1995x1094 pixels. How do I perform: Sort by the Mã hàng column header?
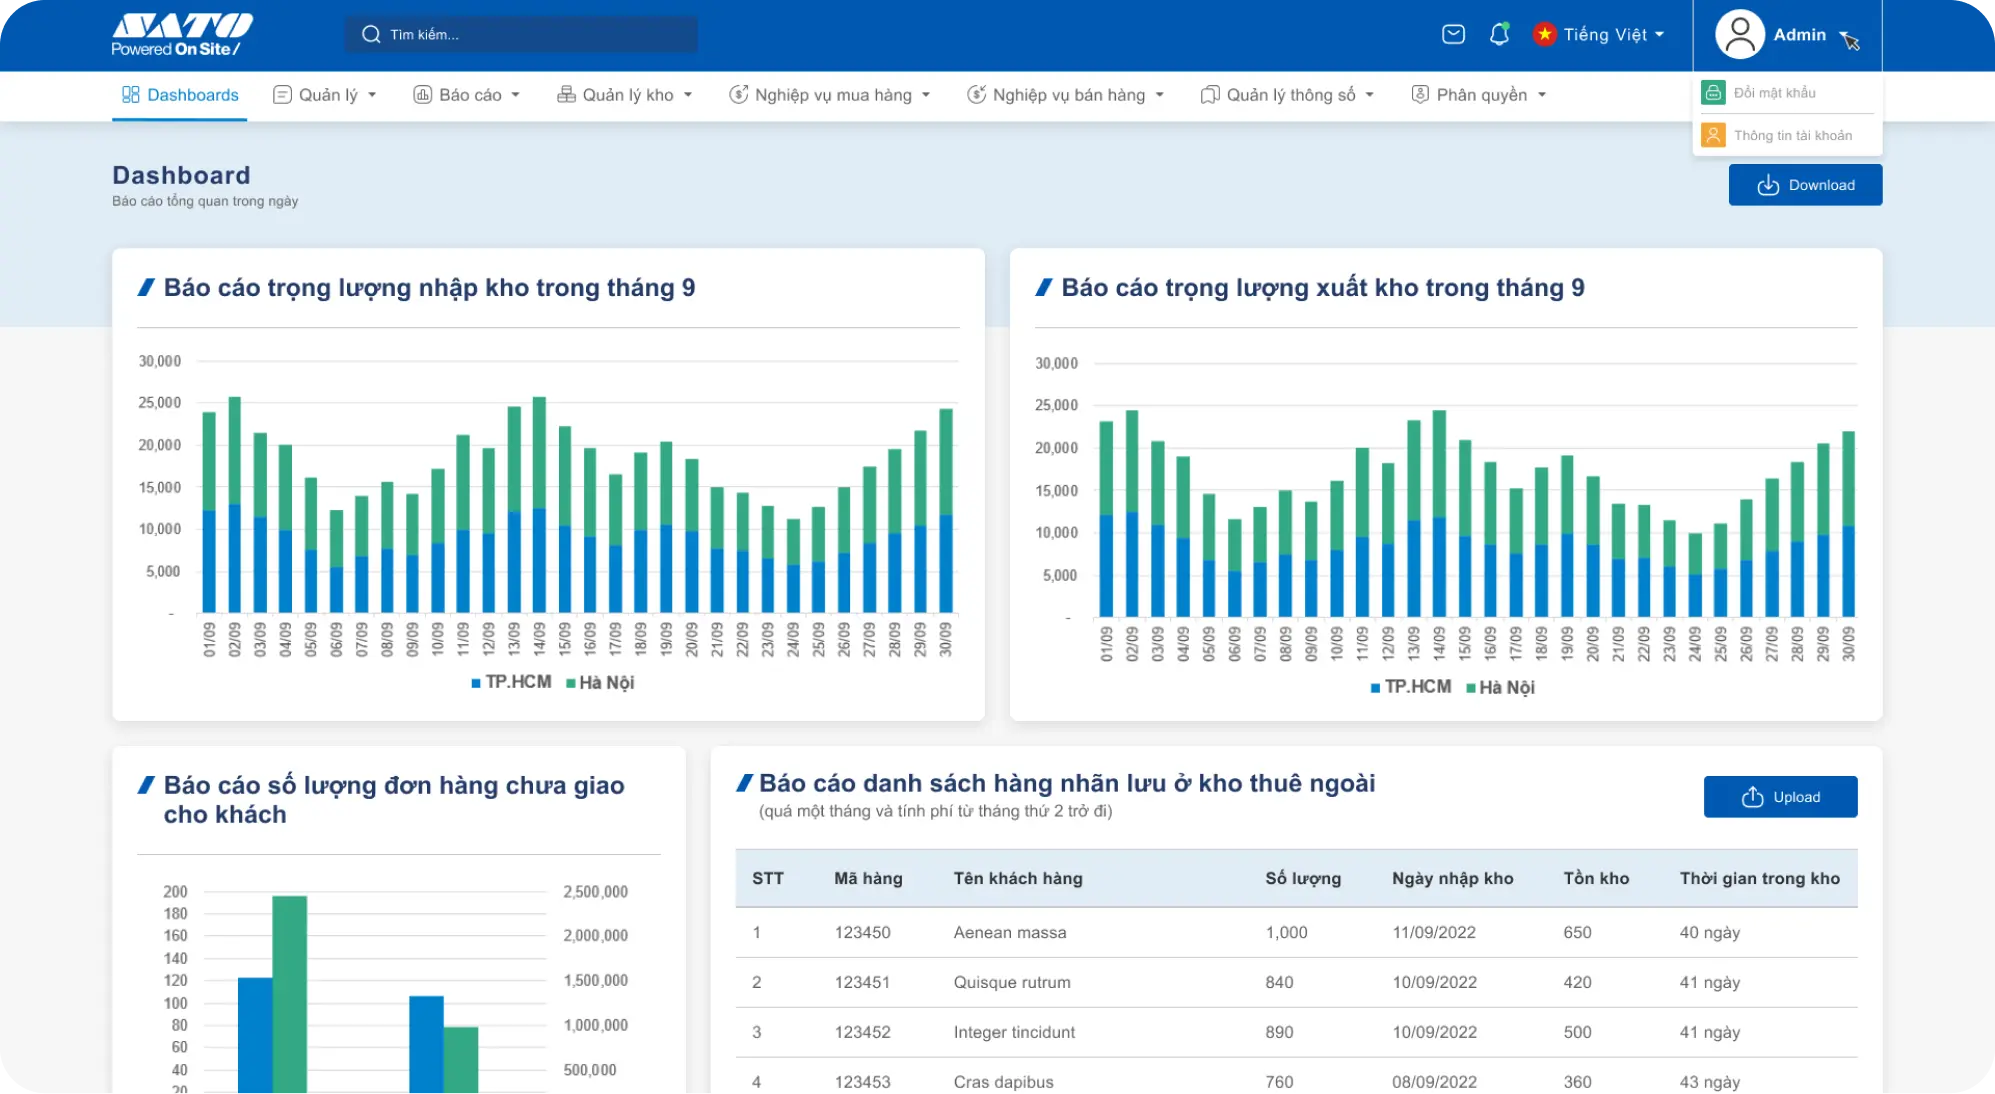(868, 878)
